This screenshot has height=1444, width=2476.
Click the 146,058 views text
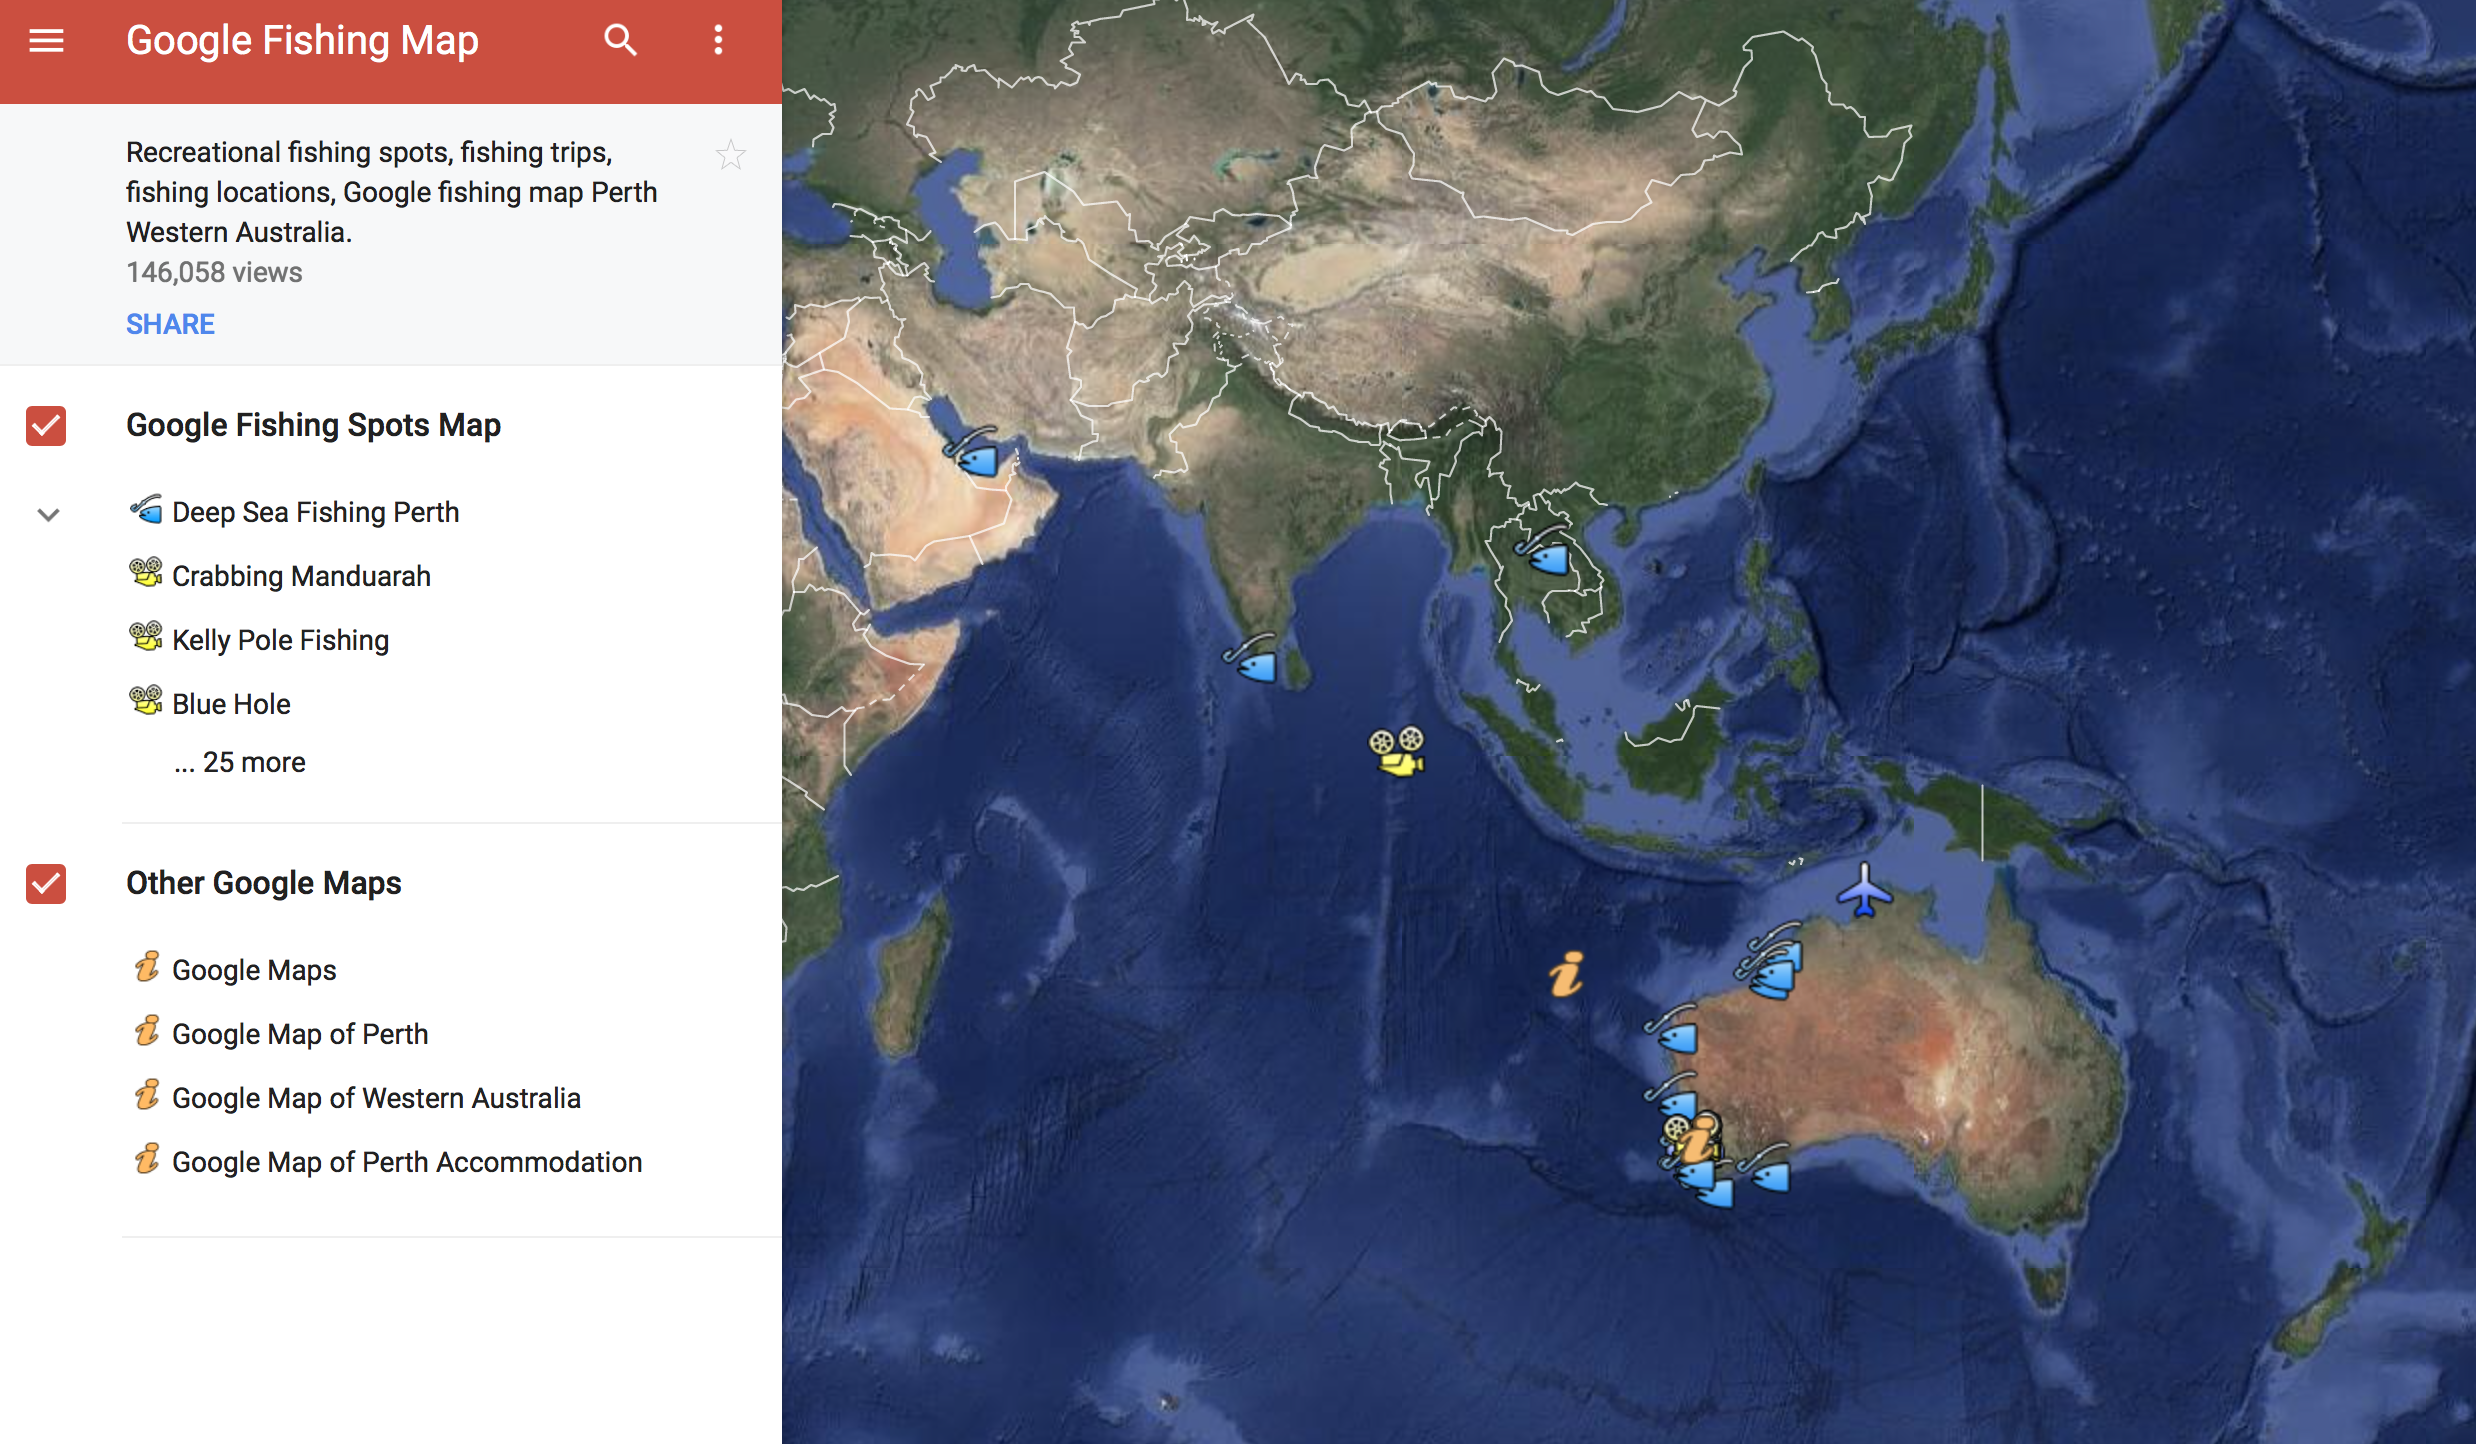(214, 272)
